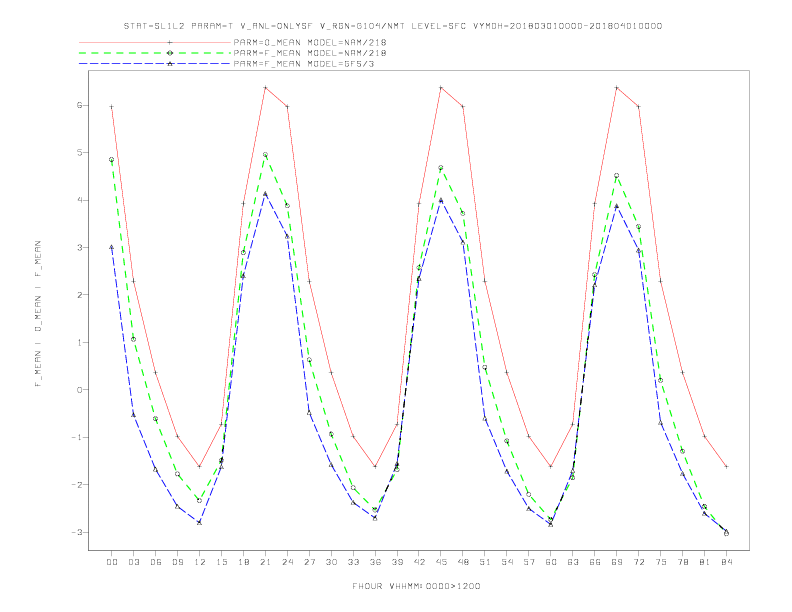Click y-axis tick label 1
Image resolution: width=792 pixels, height=612 pixels.
(79, 342)
